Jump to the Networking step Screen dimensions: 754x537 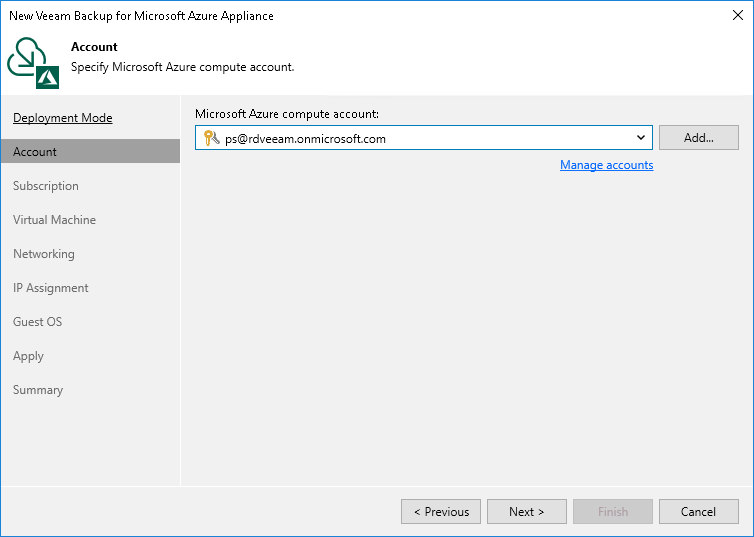(x=44, y=254)
